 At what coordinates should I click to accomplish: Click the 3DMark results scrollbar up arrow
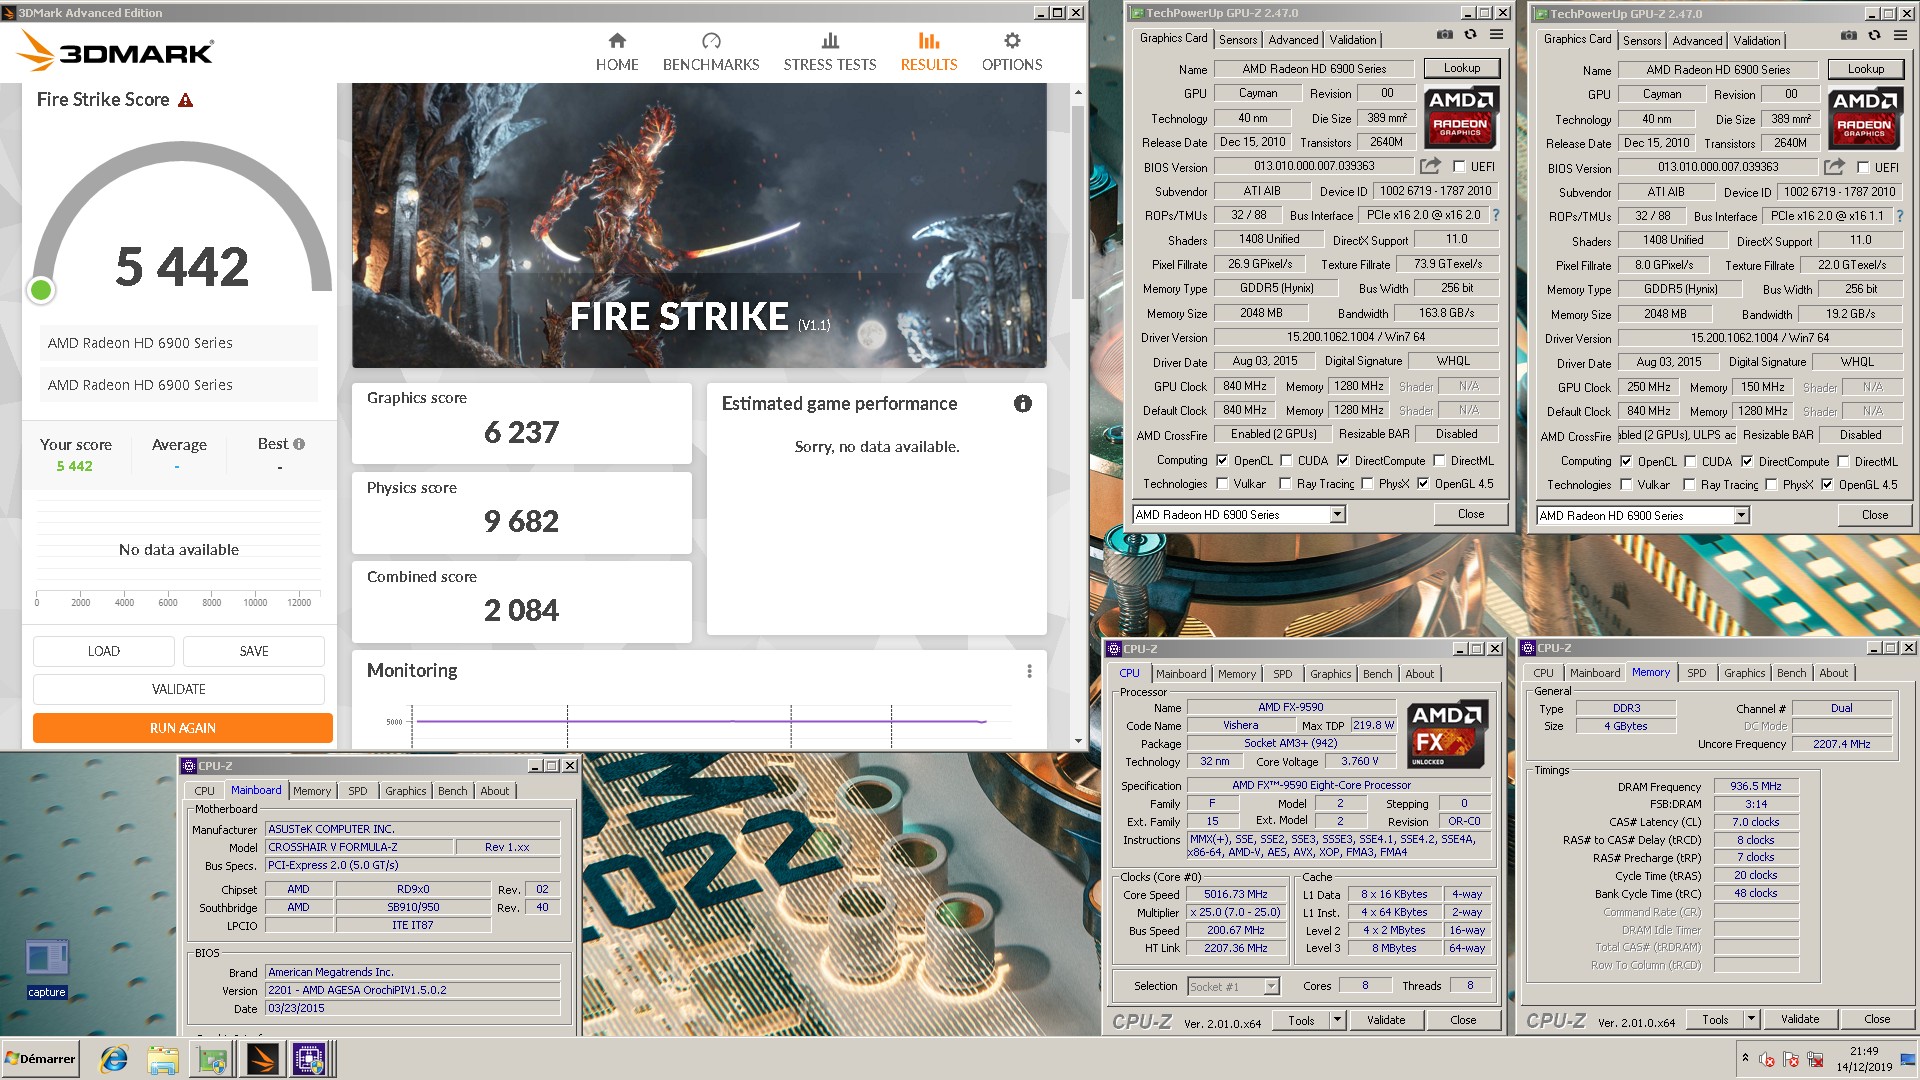(x=1077, y=92)
